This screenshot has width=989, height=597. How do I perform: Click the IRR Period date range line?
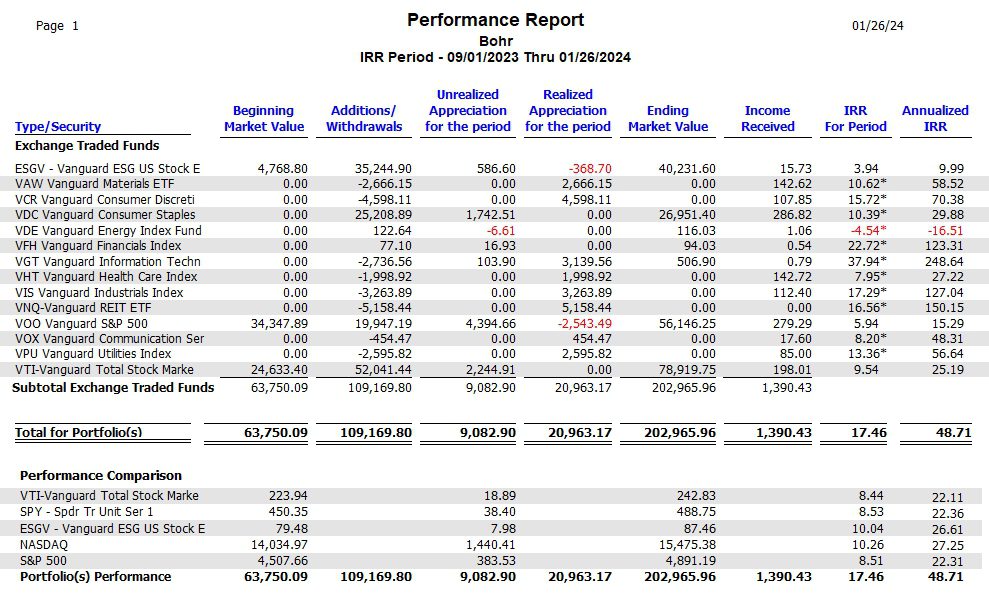(495, 57)
